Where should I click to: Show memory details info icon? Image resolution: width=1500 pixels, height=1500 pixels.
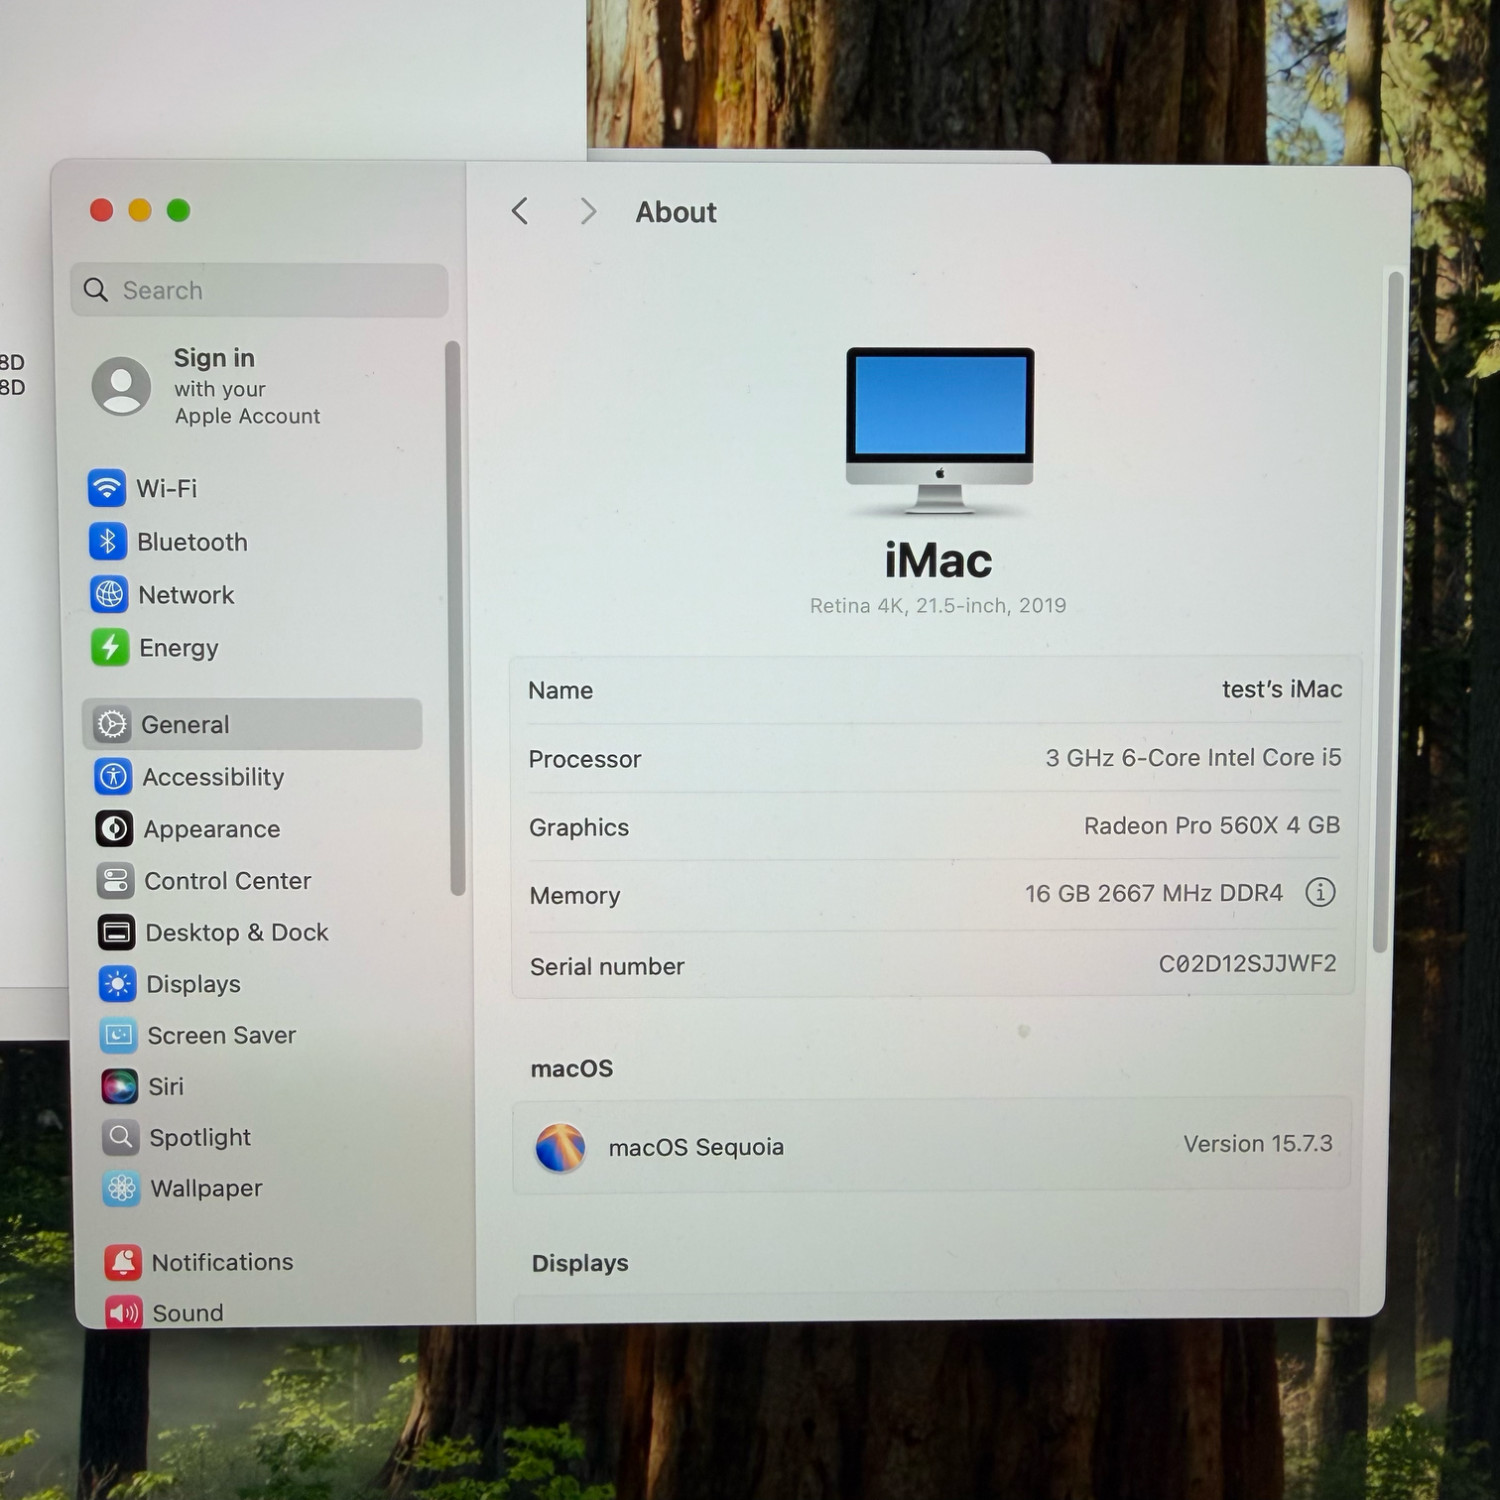[x=1320, y=892]
